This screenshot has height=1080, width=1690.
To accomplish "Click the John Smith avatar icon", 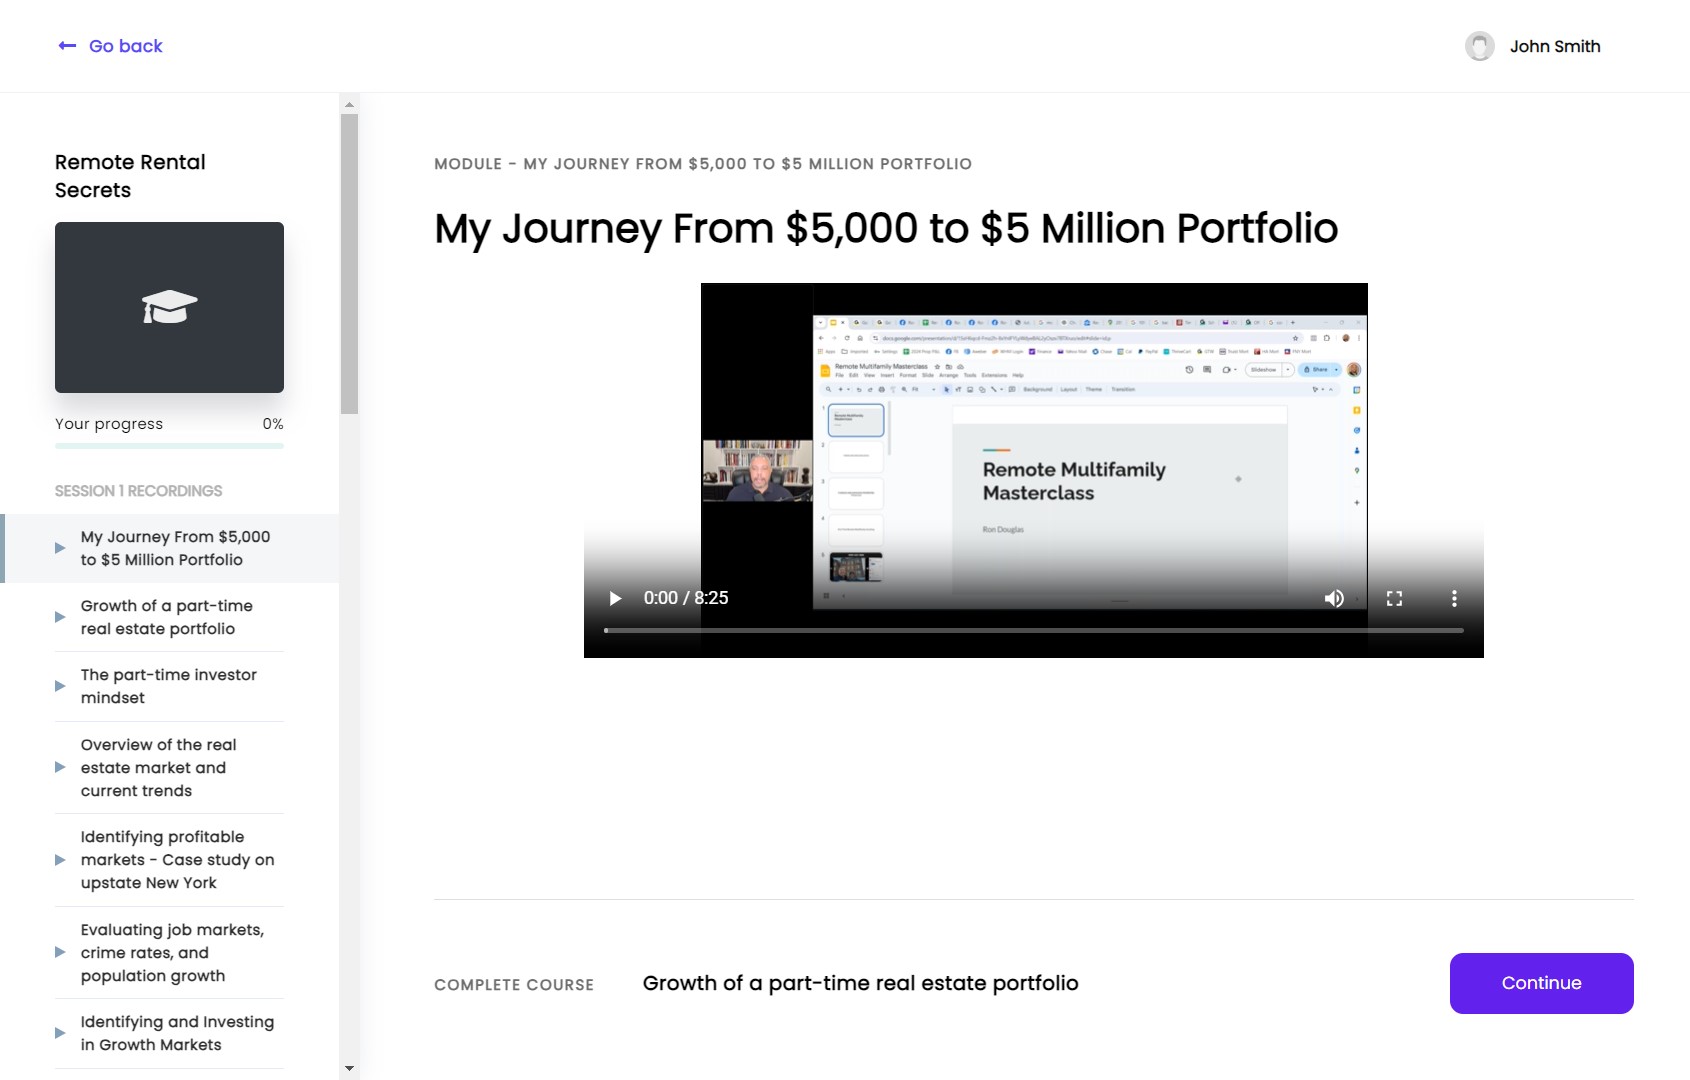I will [1479, 46].
